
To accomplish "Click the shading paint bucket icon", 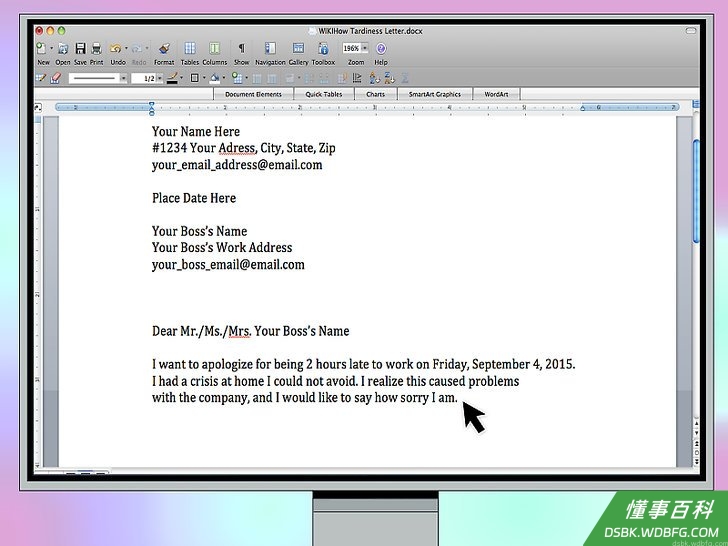I will click(x=215, y=78).
